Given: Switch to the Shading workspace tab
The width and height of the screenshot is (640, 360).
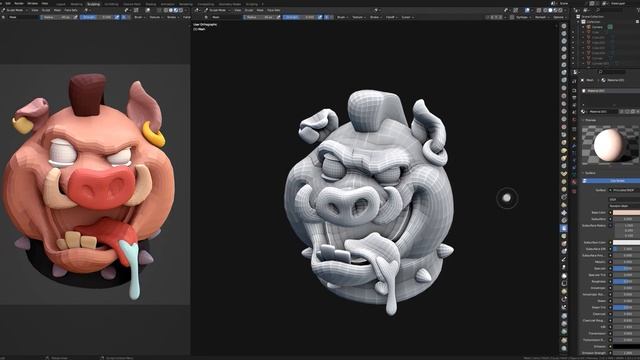Looking at the screenshot, I should coord(151,4).
